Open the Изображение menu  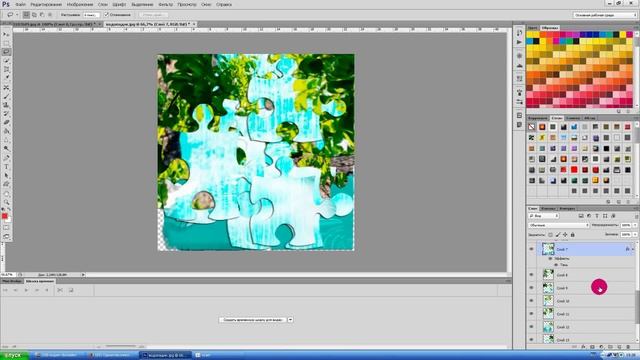(80, 4)
